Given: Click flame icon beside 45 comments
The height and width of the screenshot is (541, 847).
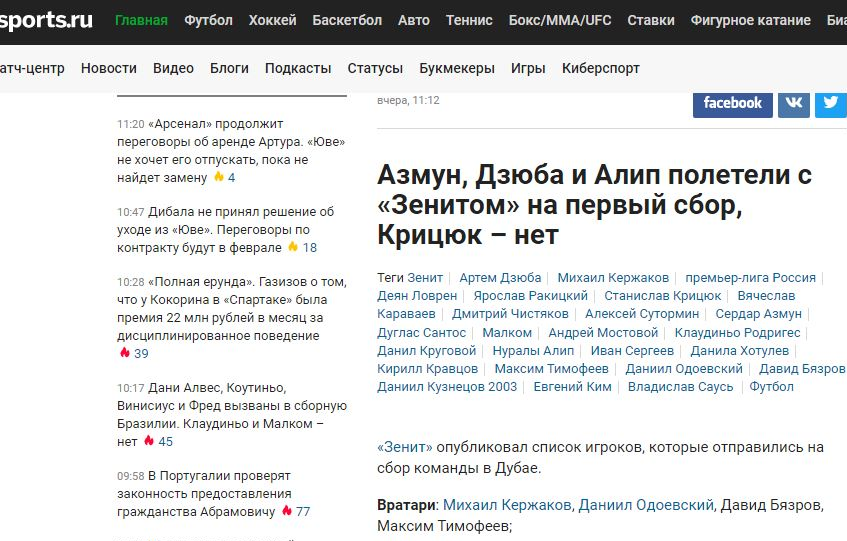Looking at the screenshot, I should pos(148,441).
